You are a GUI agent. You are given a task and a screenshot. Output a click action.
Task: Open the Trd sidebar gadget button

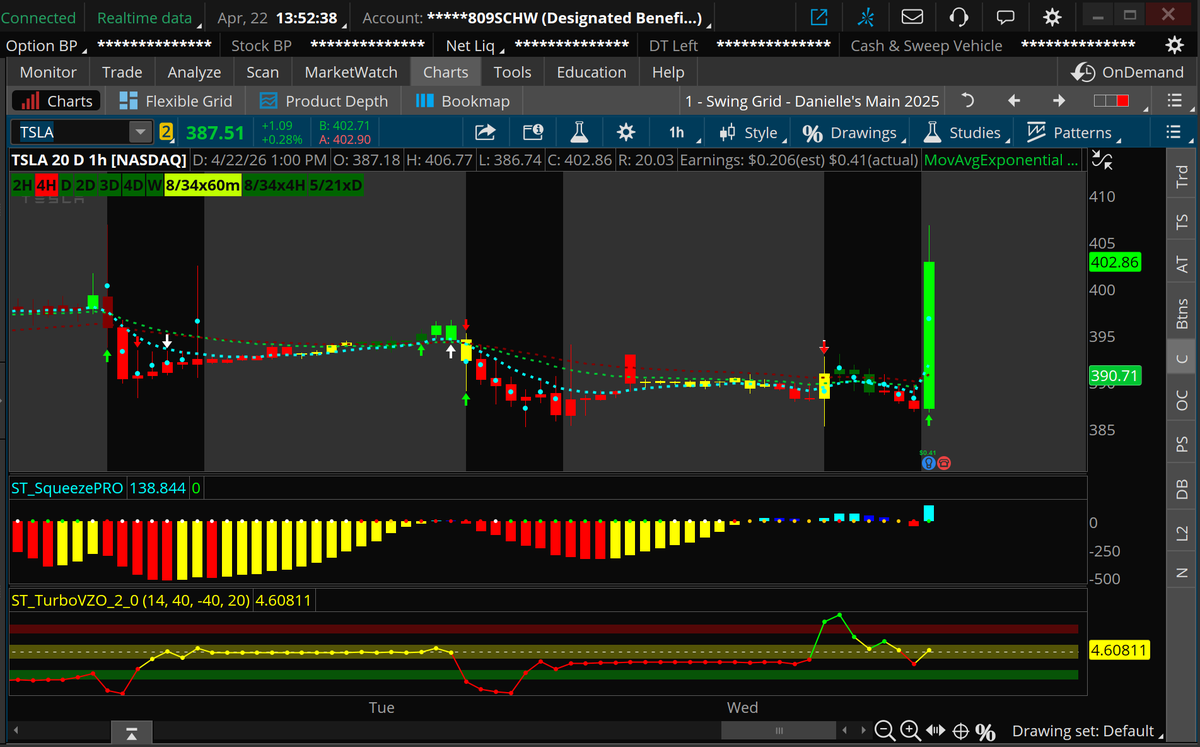tap(1182, 177)
